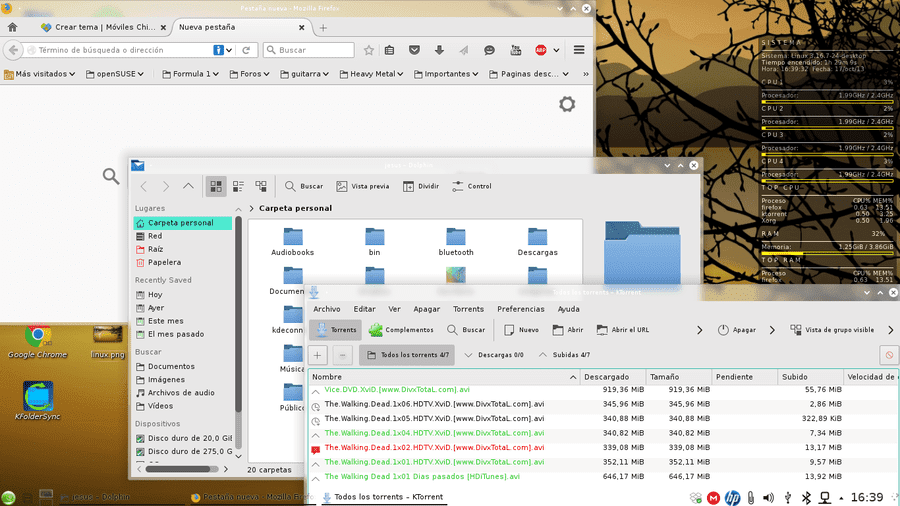Click KTorrent Apagar toolbar button
The width and height of the screenshot is (900, 506).
coord(736,330)
